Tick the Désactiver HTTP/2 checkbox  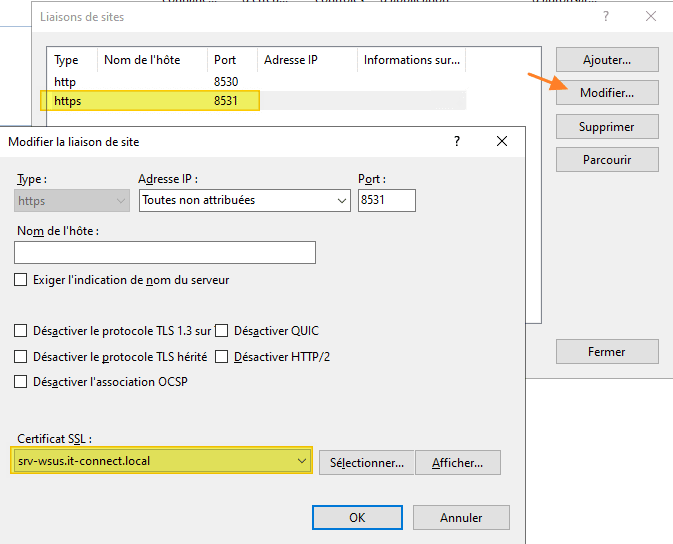click(x=222, y=357)
